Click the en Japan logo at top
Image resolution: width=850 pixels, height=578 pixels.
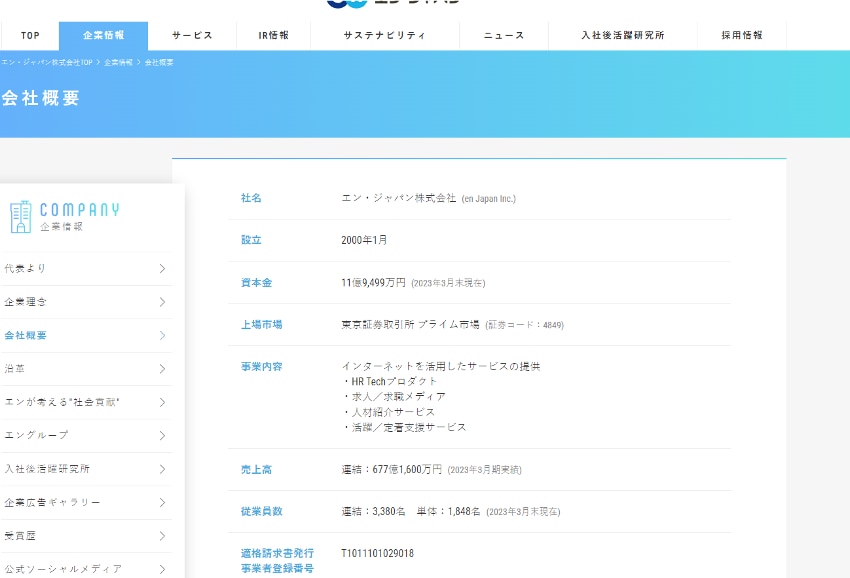[393, 3]
